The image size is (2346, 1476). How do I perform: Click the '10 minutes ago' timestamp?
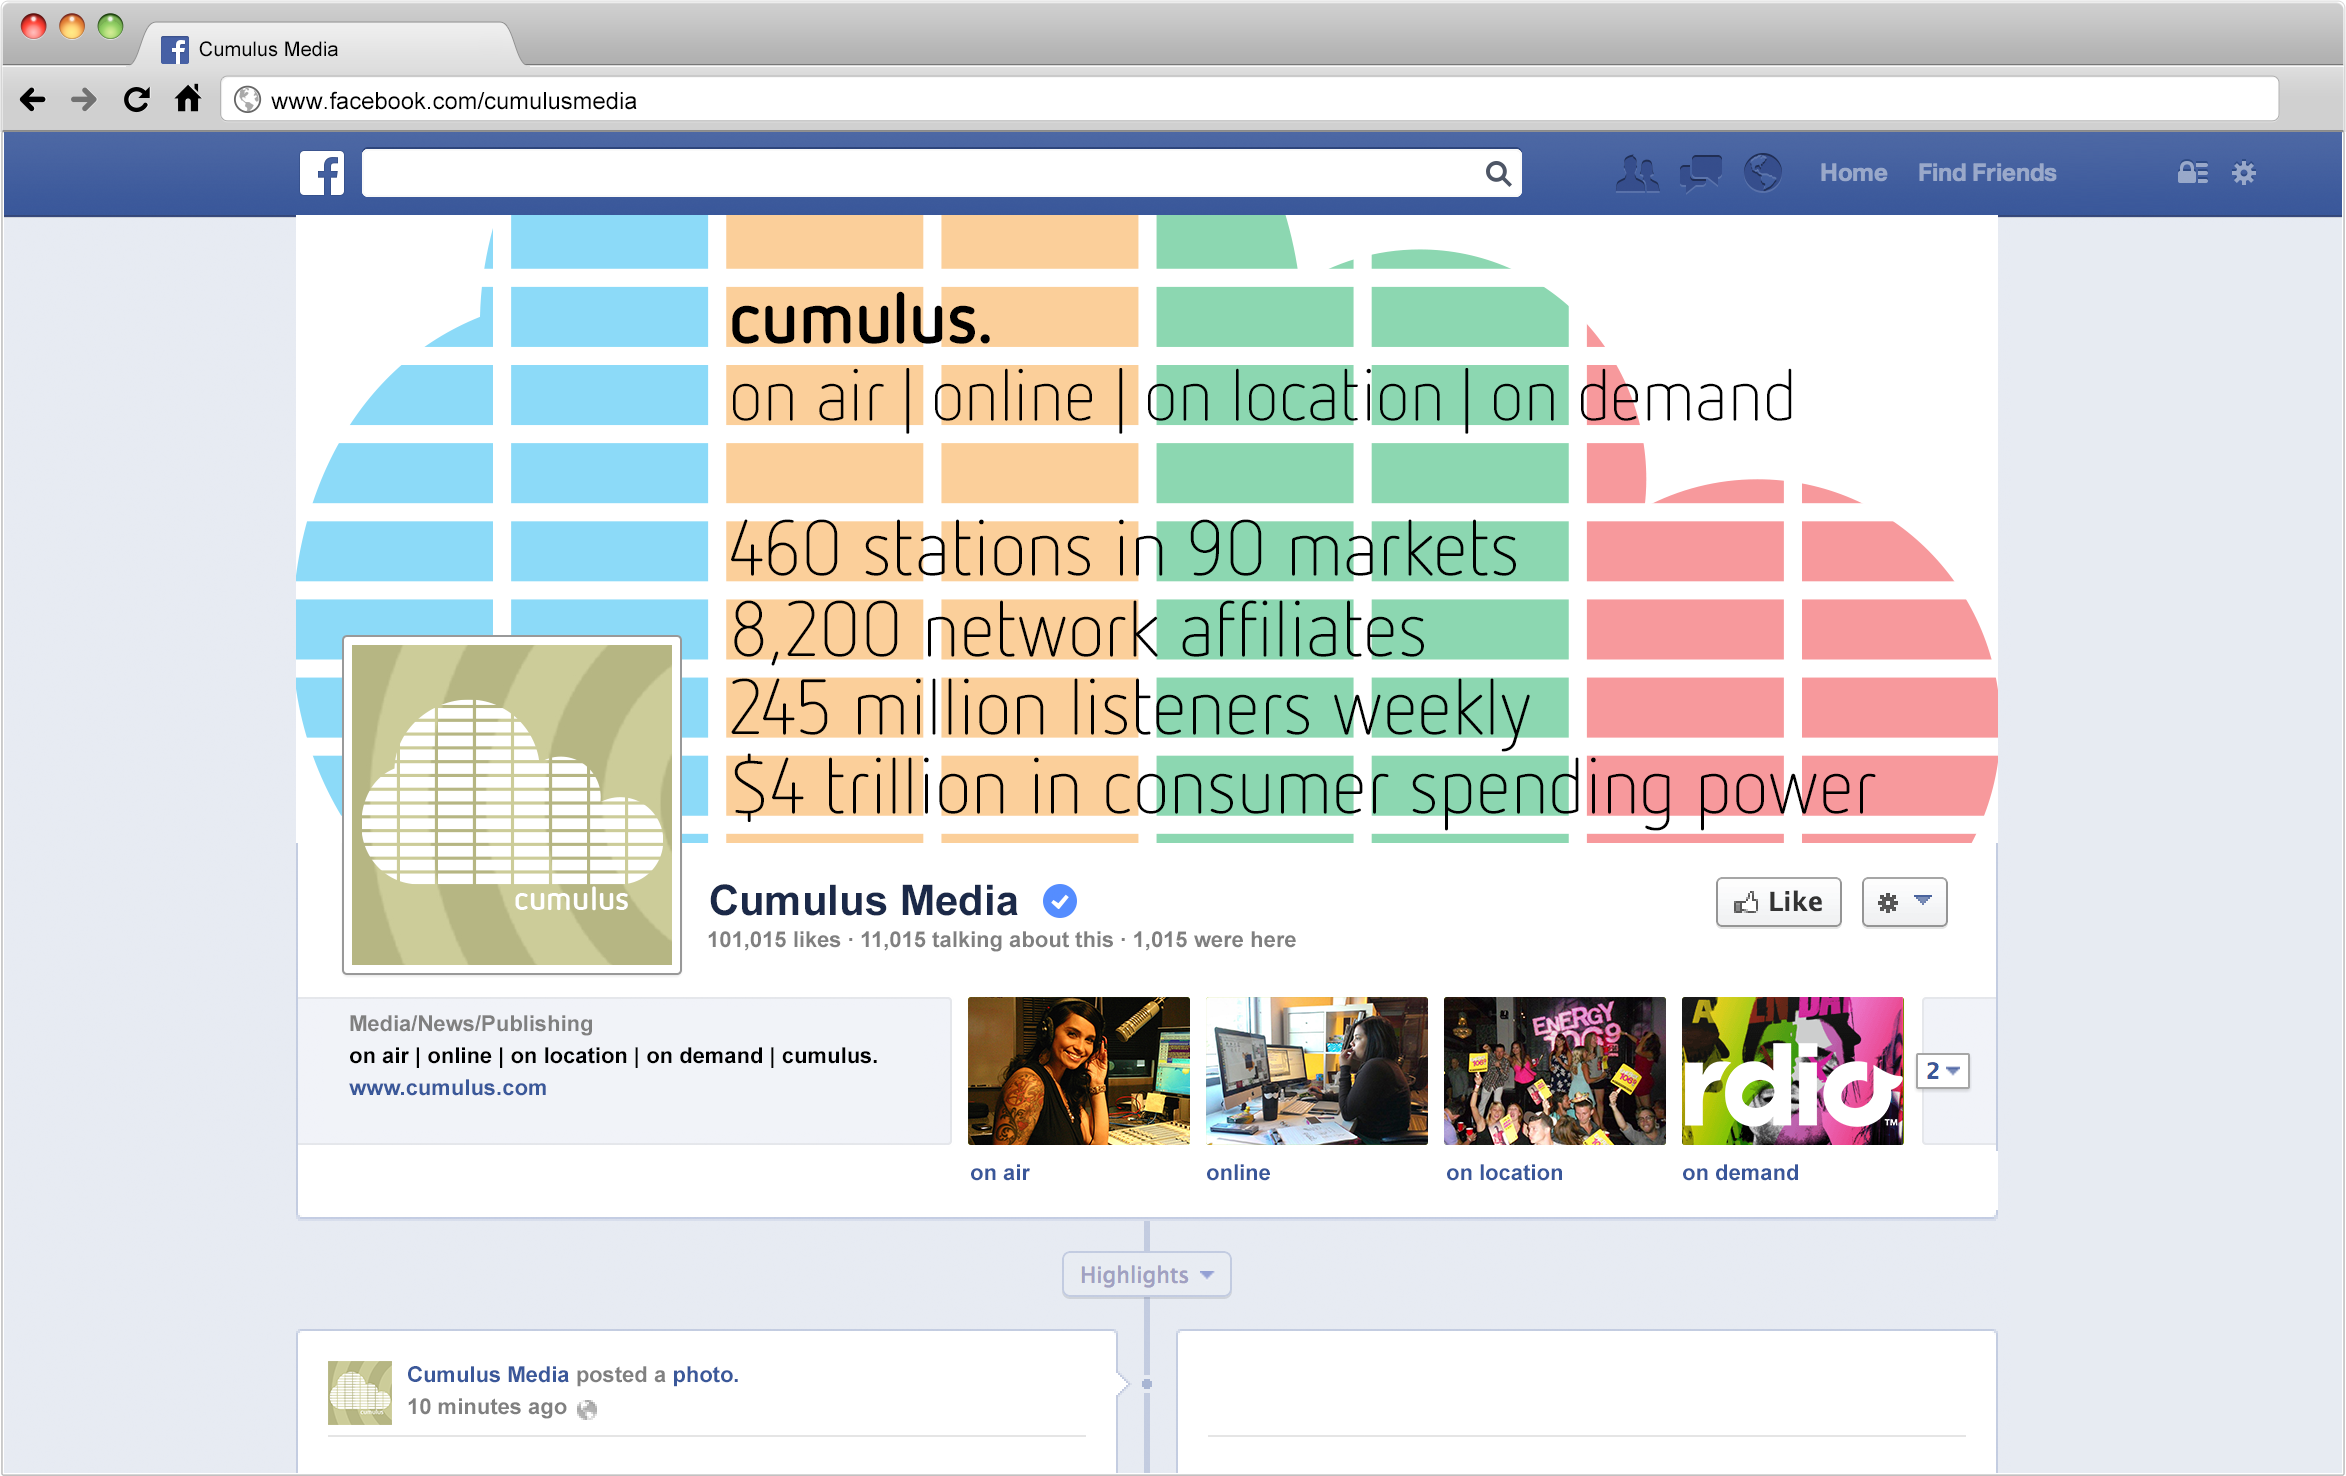tap(487, 1407)
